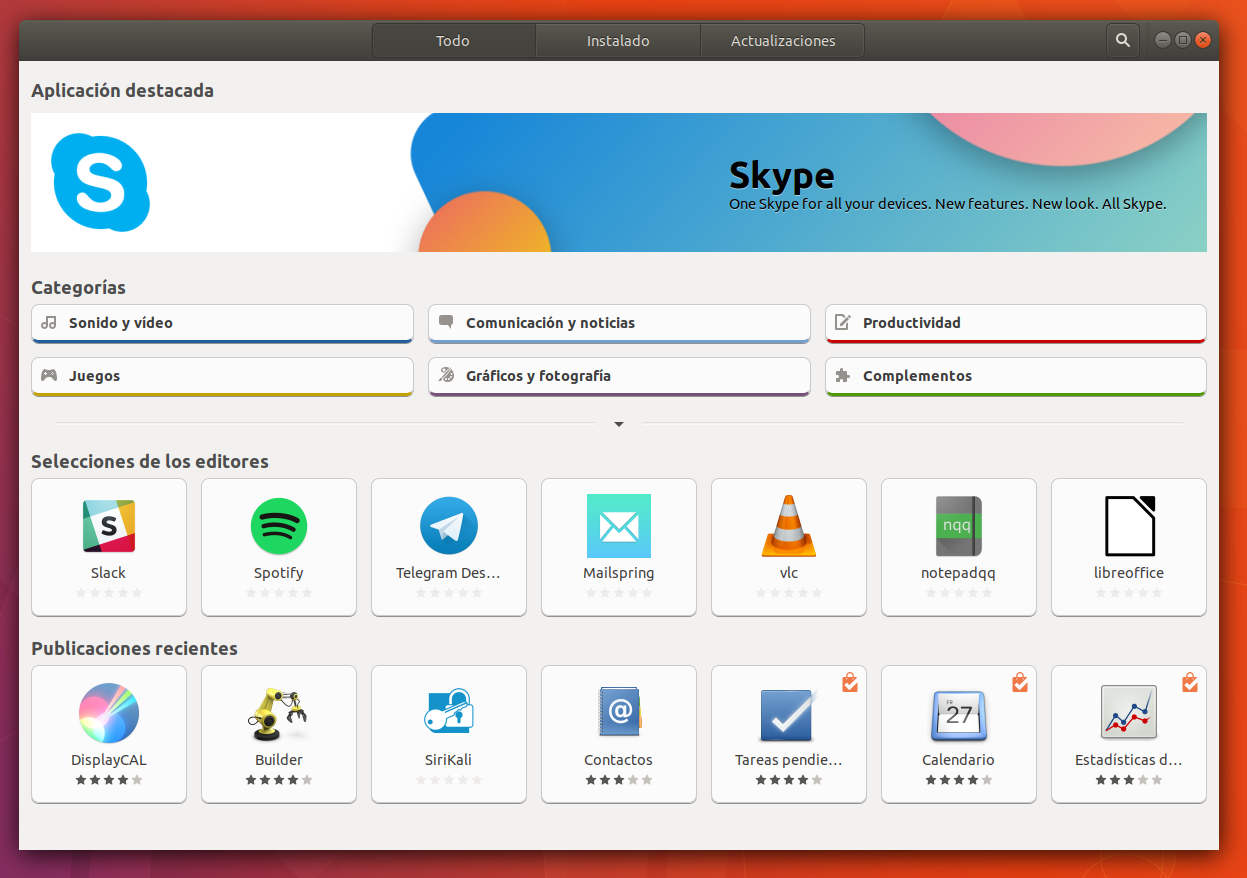
Task: Click the notepadqq name label
Action: 959,573
